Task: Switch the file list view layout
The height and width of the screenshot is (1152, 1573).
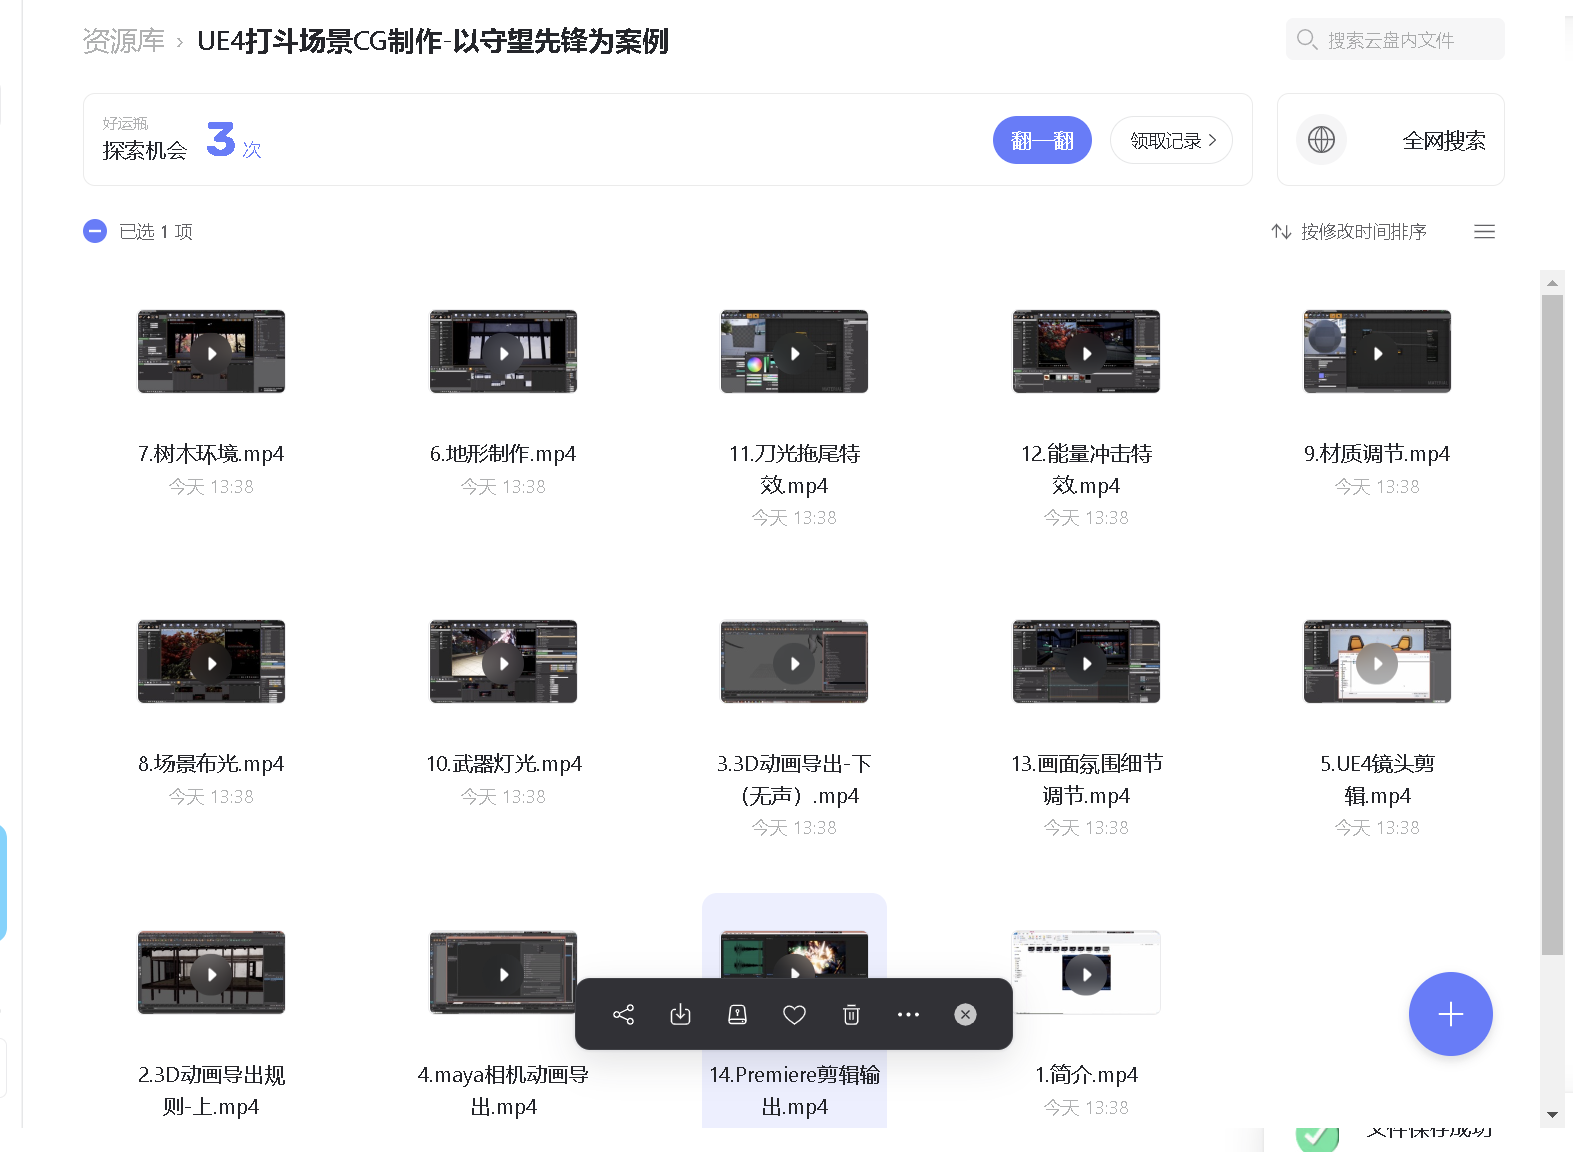Action: (x=1484, y=232)
